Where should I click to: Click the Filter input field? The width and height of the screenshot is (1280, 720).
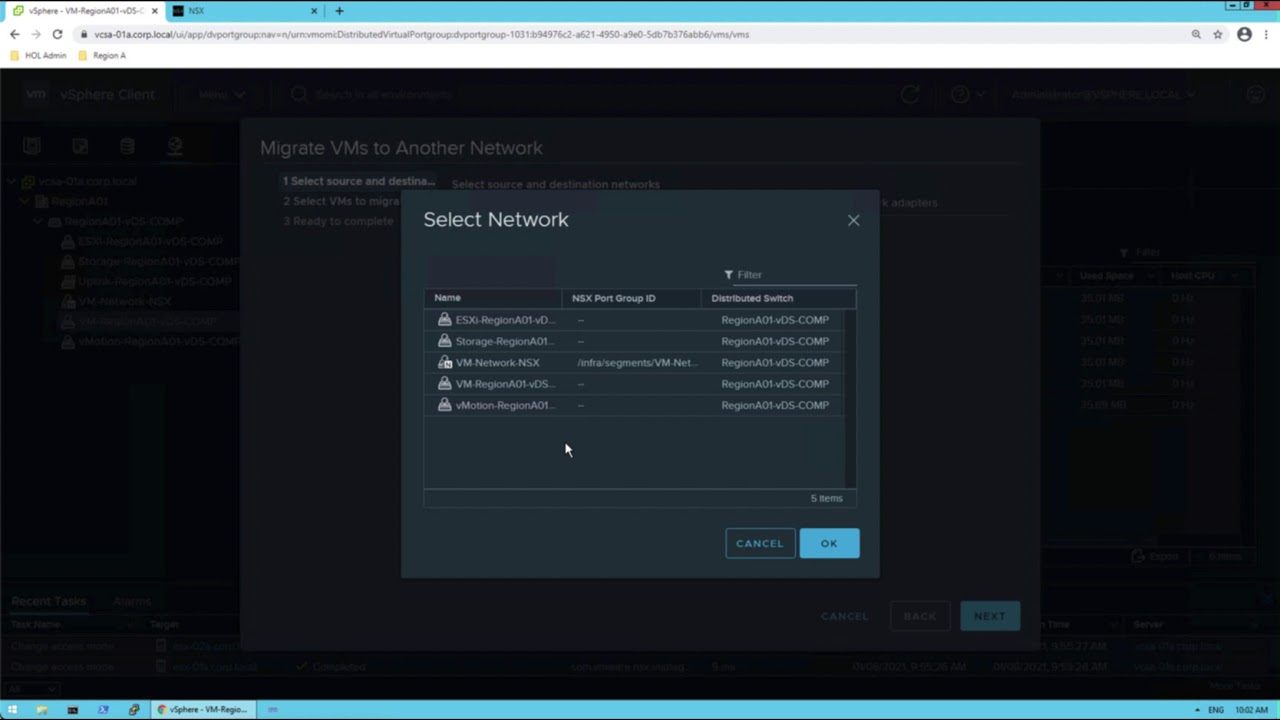coord(796,275)
